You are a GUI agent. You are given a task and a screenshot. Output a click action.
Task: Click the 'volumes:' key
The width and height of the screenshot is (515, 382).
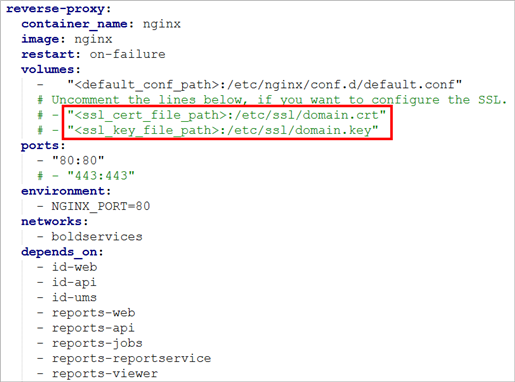point(51,70)
